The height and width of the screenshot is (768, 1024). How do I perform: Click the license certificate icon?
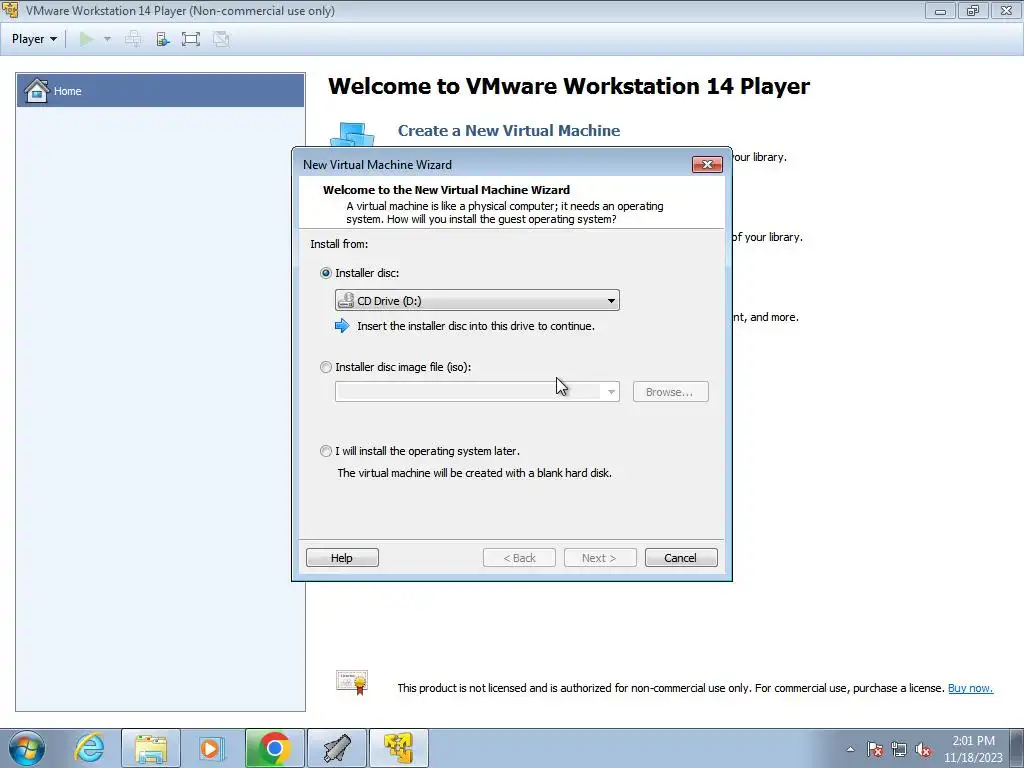[x=353, y=682]
